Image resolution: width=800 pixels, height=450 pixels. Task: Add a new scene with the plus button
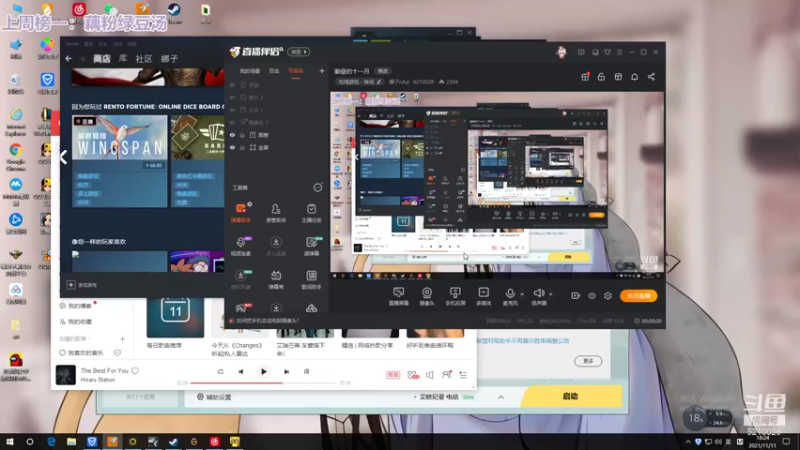[321, 71]
